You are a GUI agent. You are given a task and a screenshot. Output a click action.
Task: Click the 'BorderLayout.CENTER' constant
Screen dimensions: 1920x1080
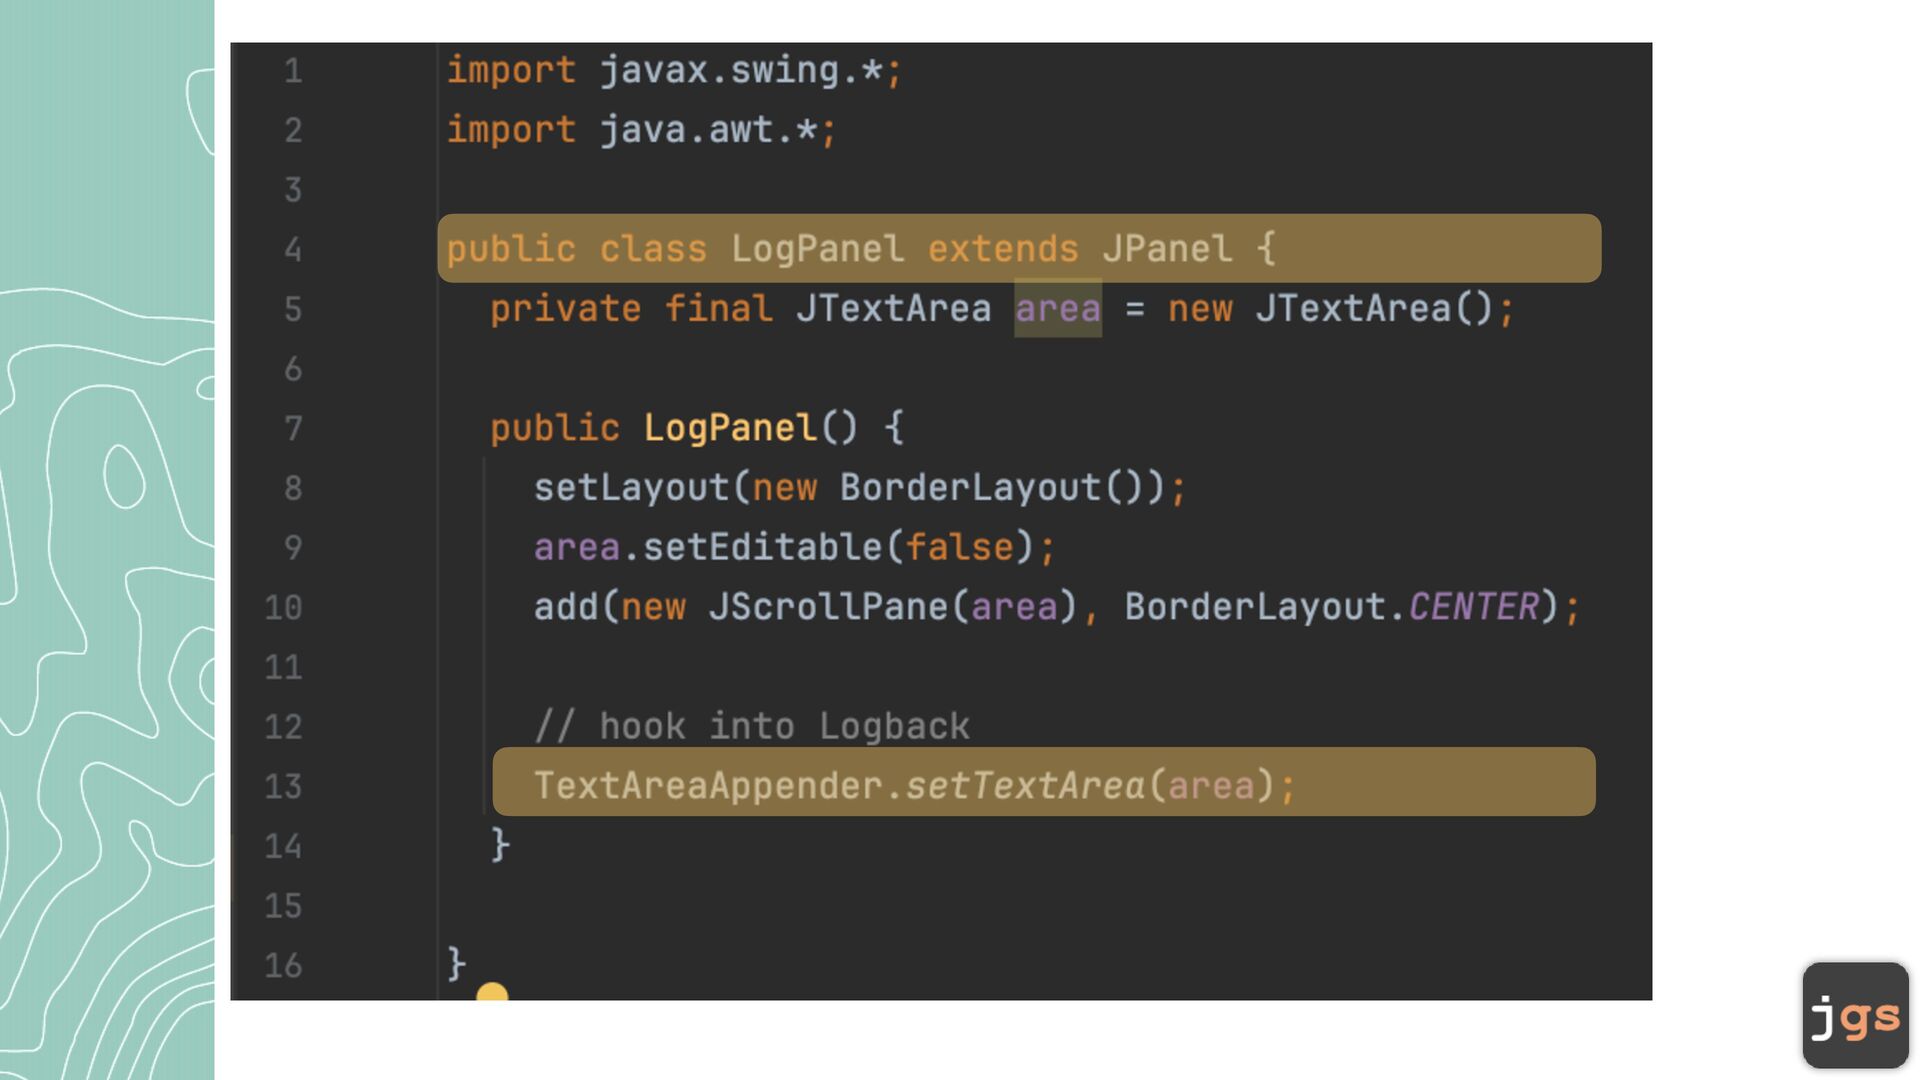[1332, 607]
